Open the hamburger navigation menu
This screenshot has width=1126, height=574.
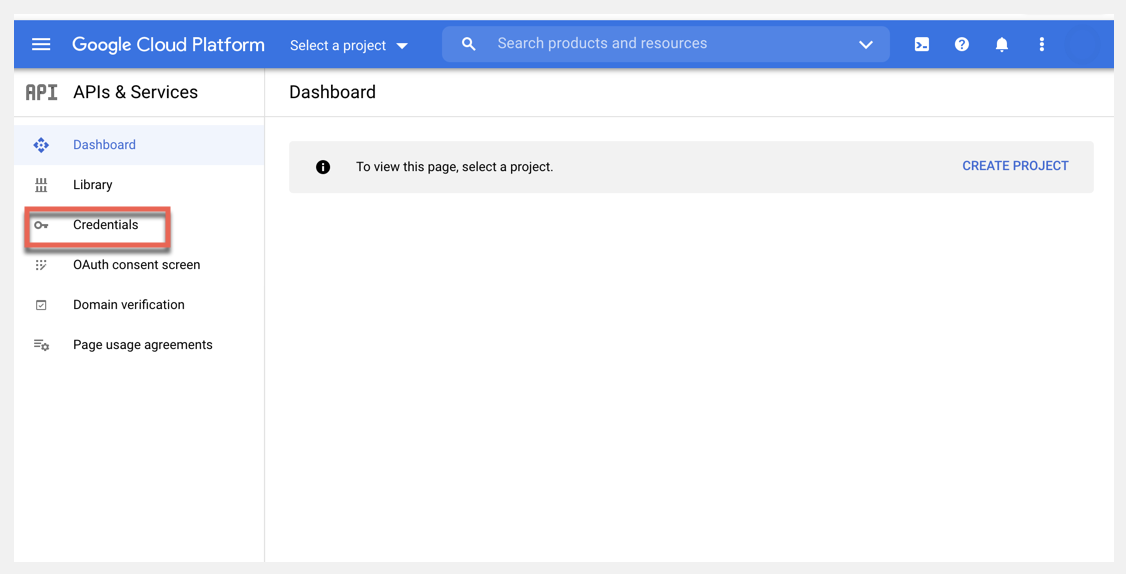(x=41, y=44)
